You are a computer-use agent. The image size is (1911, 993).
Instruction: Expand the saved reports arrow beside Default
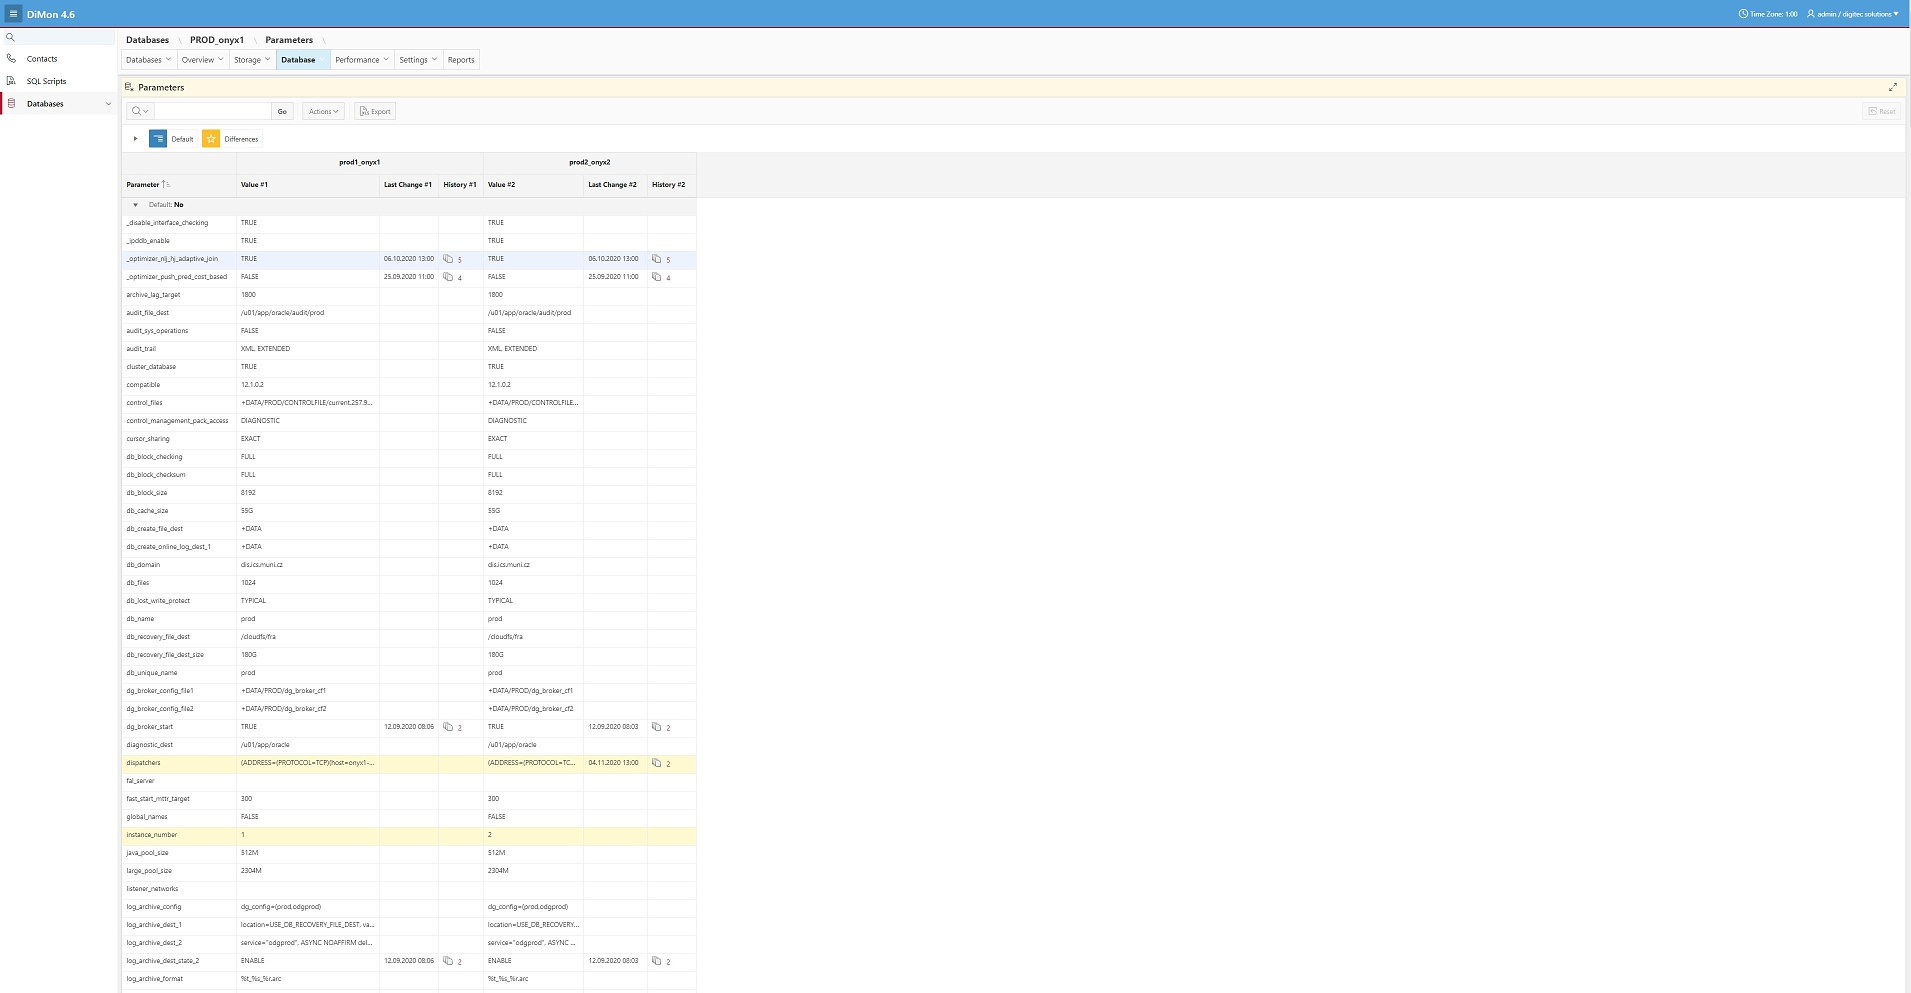coord(136,139)
